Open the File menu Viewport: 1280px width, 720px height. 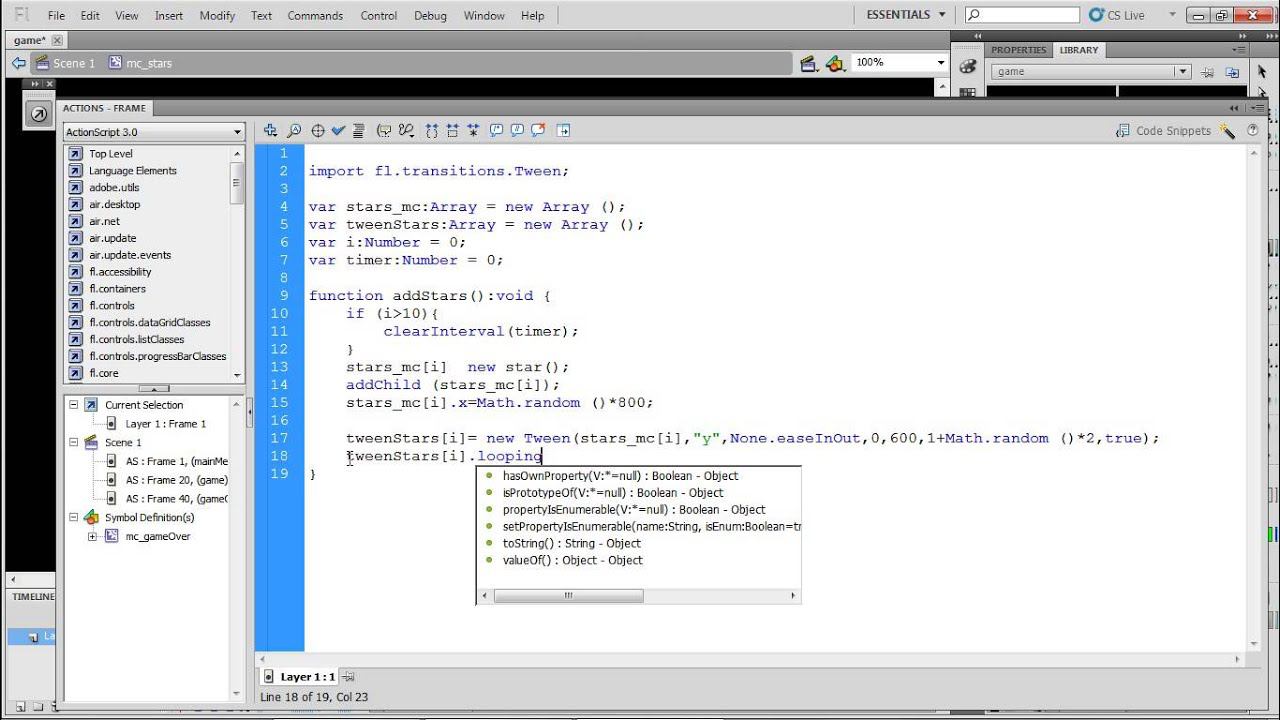[56, 15]
